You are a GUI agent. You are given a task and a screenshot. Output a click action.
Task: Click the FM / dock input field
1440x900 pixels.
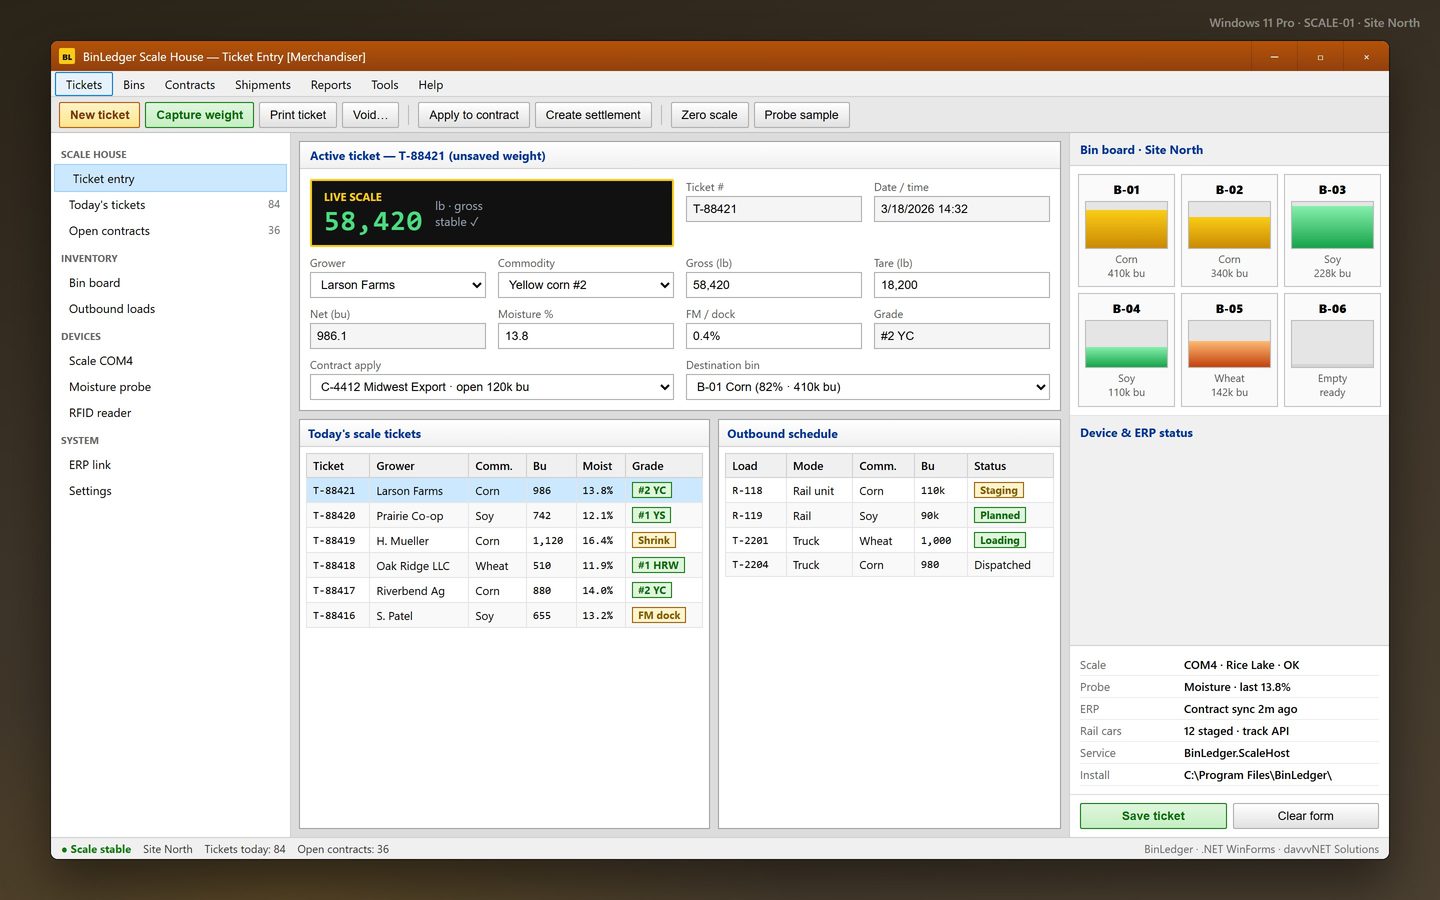coord(774,336)
